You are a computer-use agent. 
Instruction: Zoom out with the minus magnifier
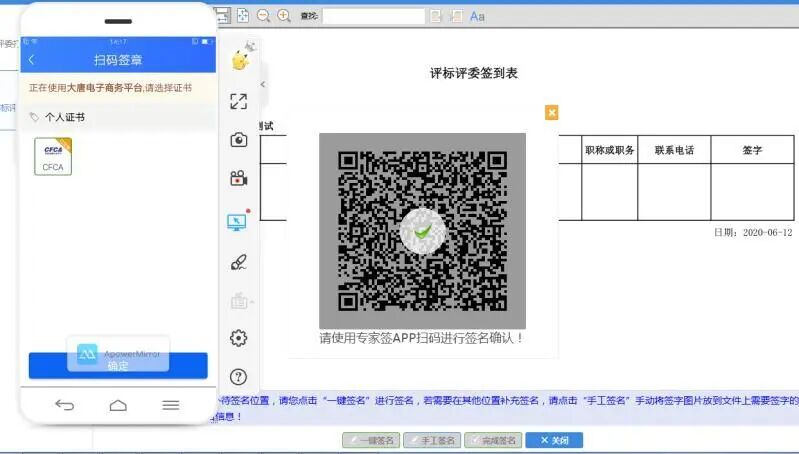pos(263,16)
